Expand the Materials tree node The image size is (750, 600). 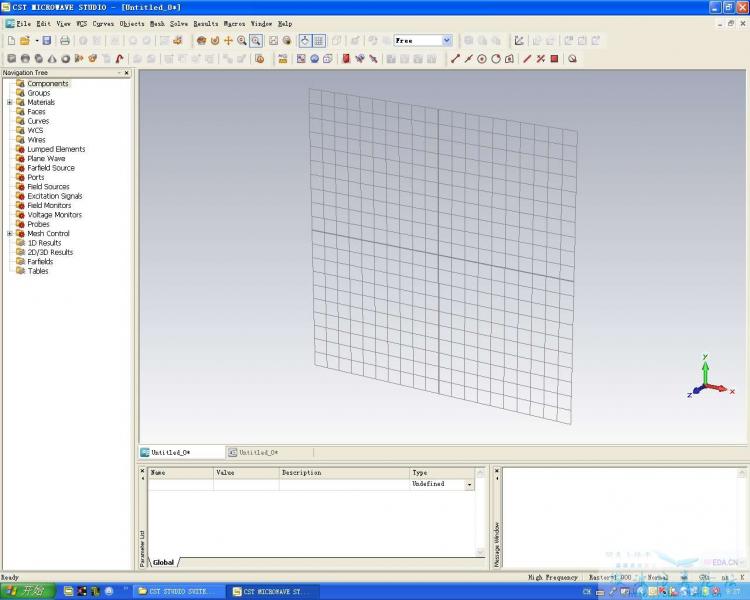pyautogui.click(x=9, y=102)
